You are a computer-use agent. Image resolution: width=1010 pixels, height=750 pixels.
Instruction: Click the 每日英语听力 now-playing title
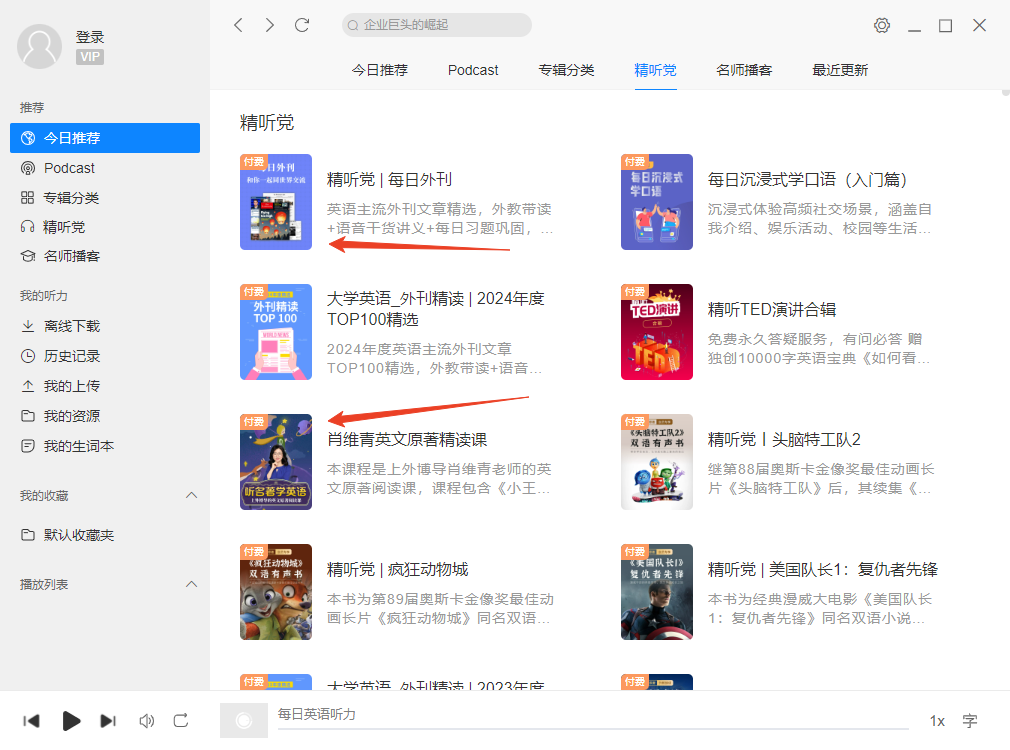(x=316, y=714)
